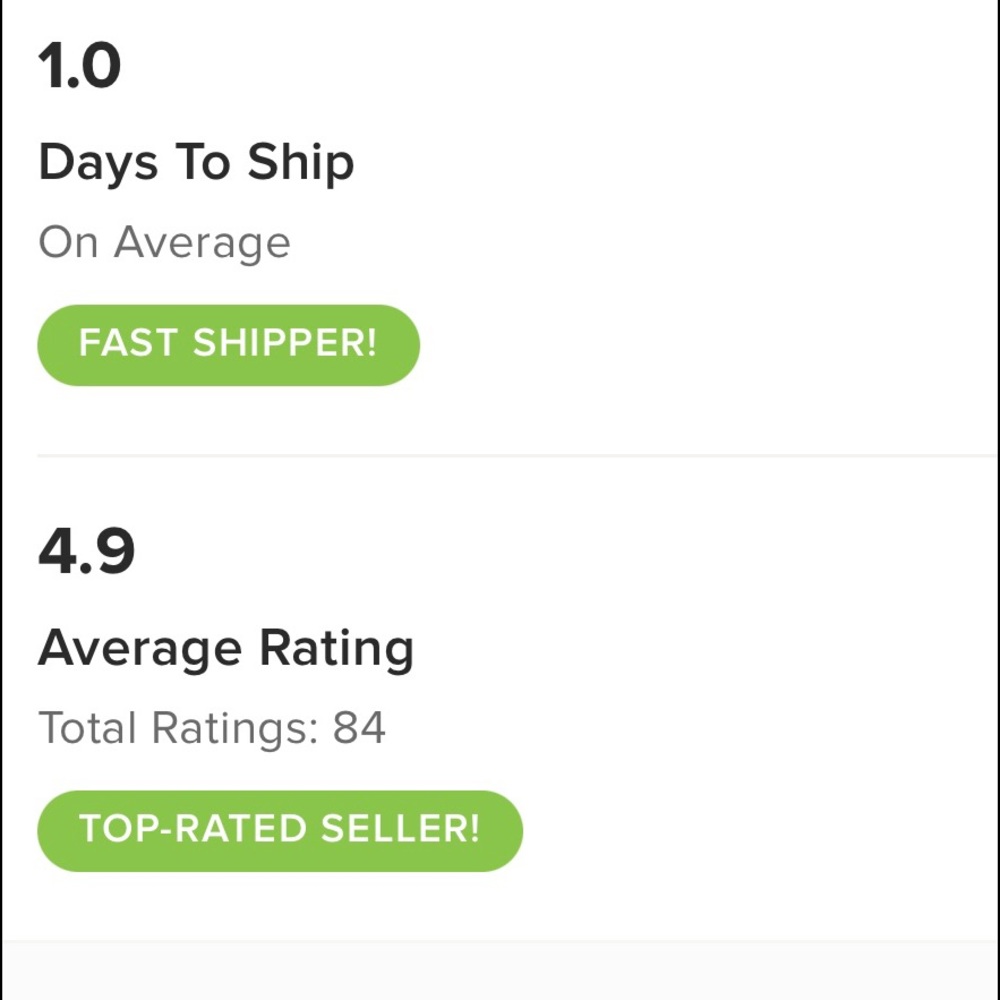The image size is (1000, 1000).
Task: Click the word Average in On Average
Action: pyautogui.click(x=202, y=243)
